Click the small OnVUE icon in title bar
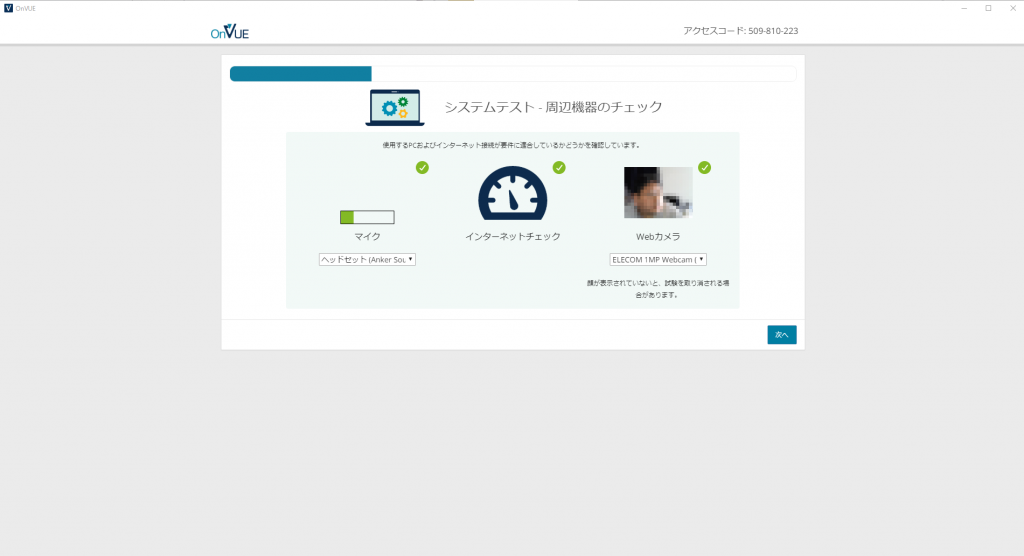This screenshot has height=556, width=1024. (x=9, y=8)
